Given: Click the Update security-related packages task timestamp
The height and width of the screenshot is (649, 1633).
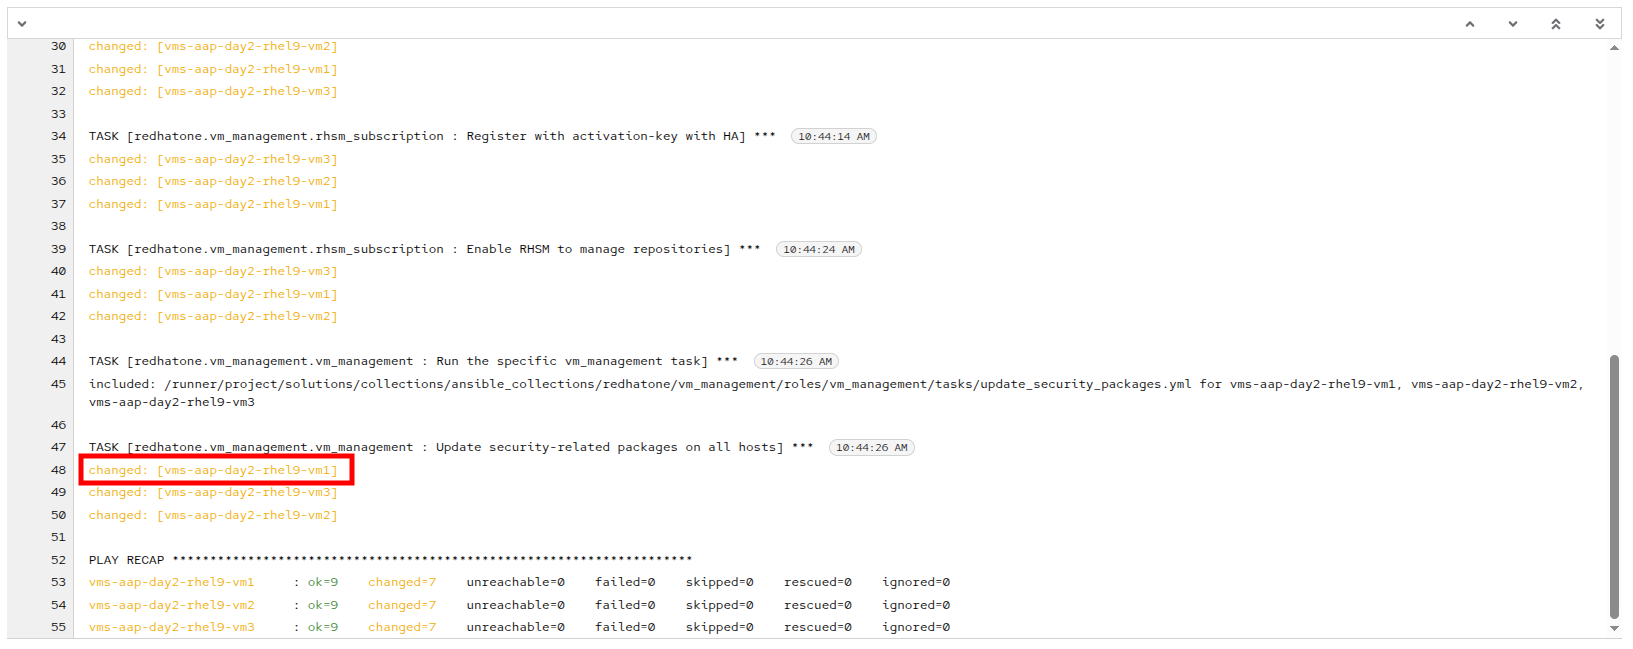Looking at the screenshot, I should (x=871, y=448).
